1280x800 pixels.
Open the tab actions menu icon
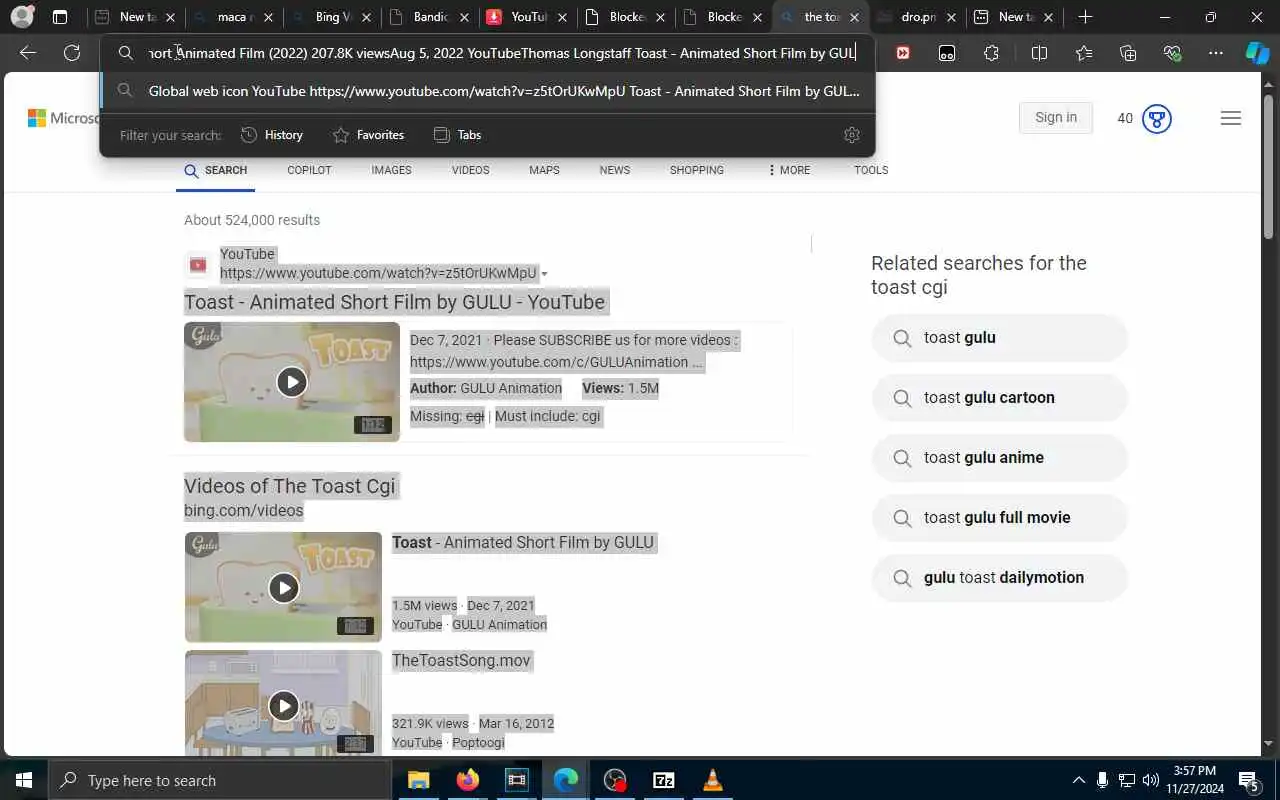click(x=60, y=17)
